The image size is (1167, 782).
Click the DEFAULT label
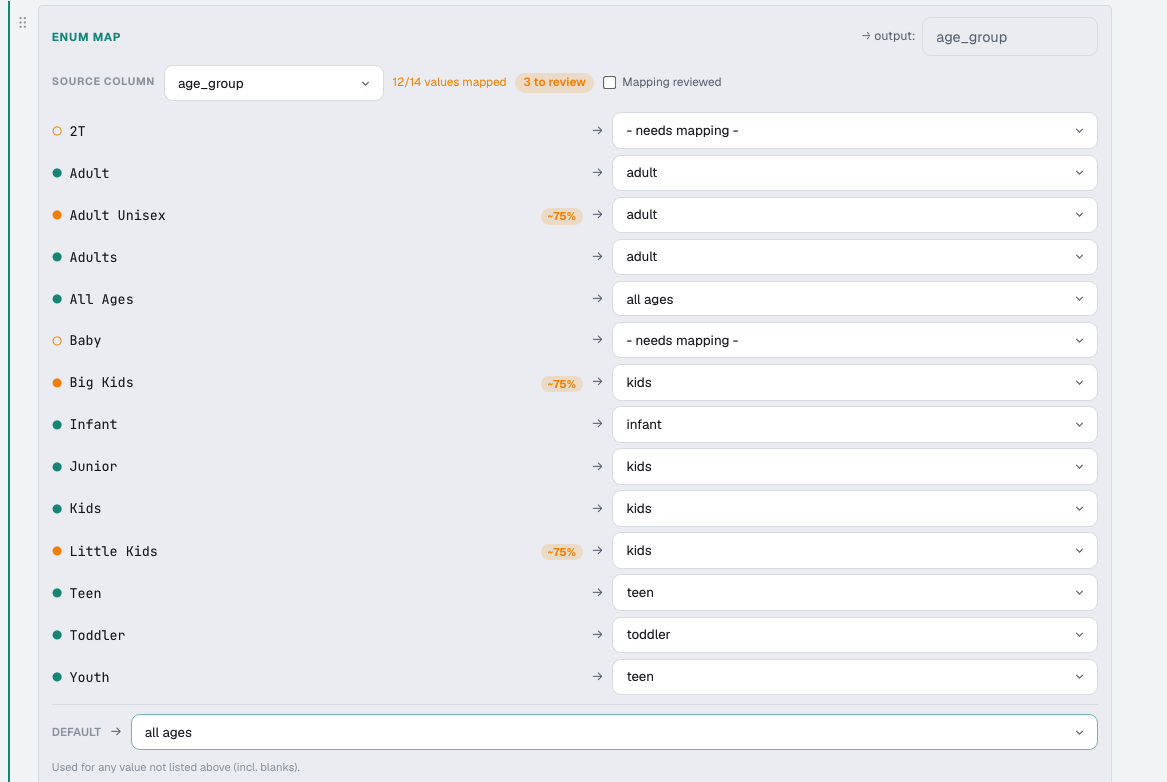[x=77, y=732]
